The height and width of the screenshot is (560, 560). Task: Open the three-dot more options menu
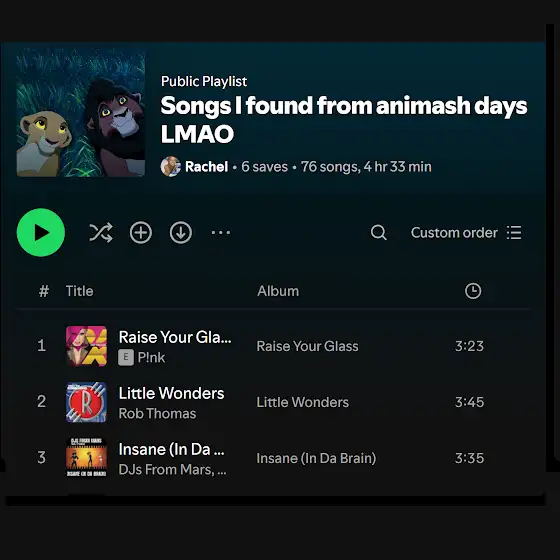[x=221, y=233]
